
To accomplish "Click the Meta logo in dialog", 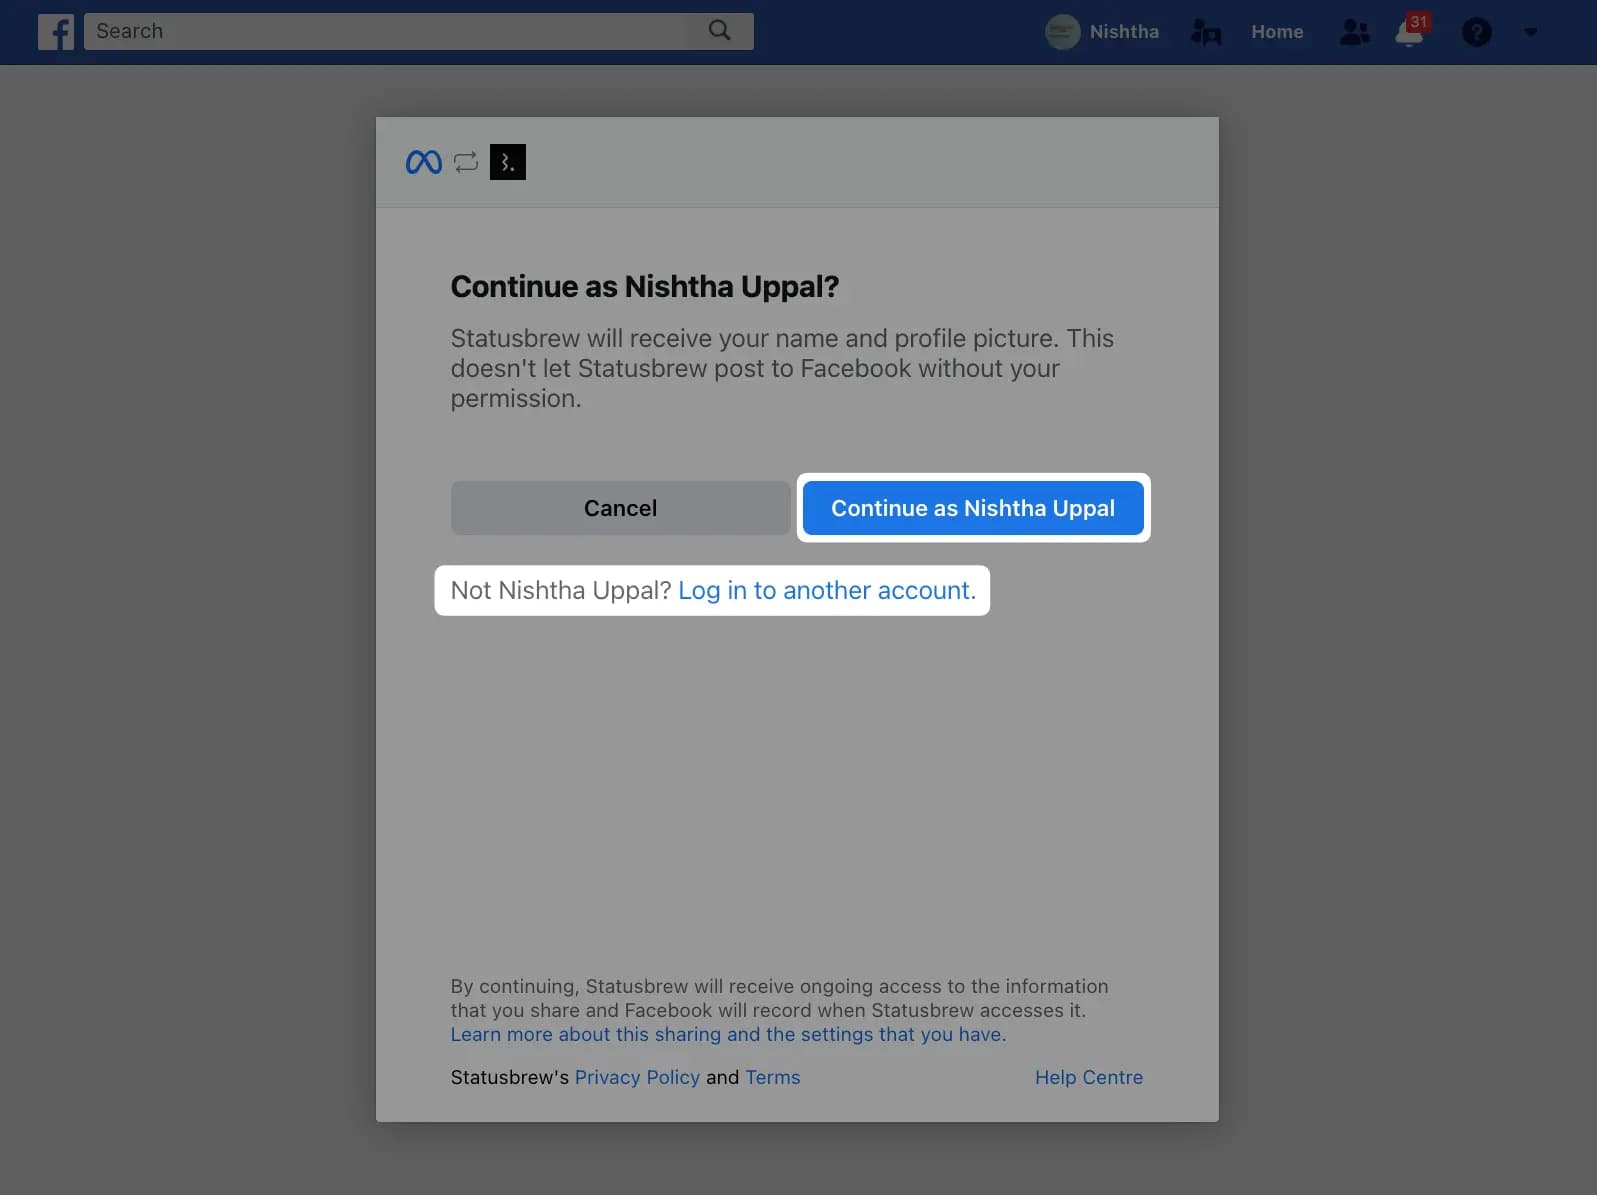I will (x=424, y=162).
